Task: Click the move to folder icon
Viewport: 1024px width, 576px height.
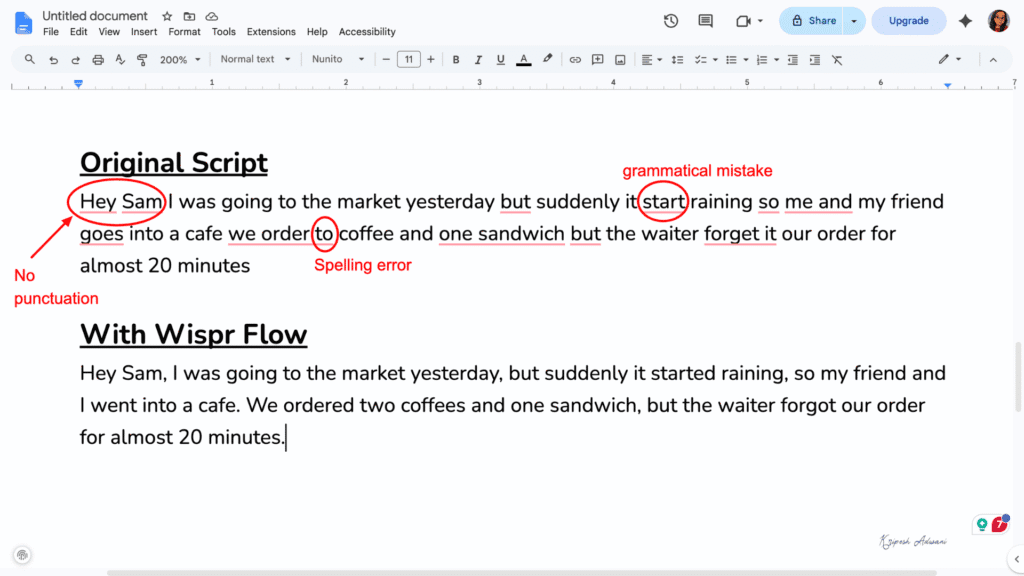Action: click(189, 16)
